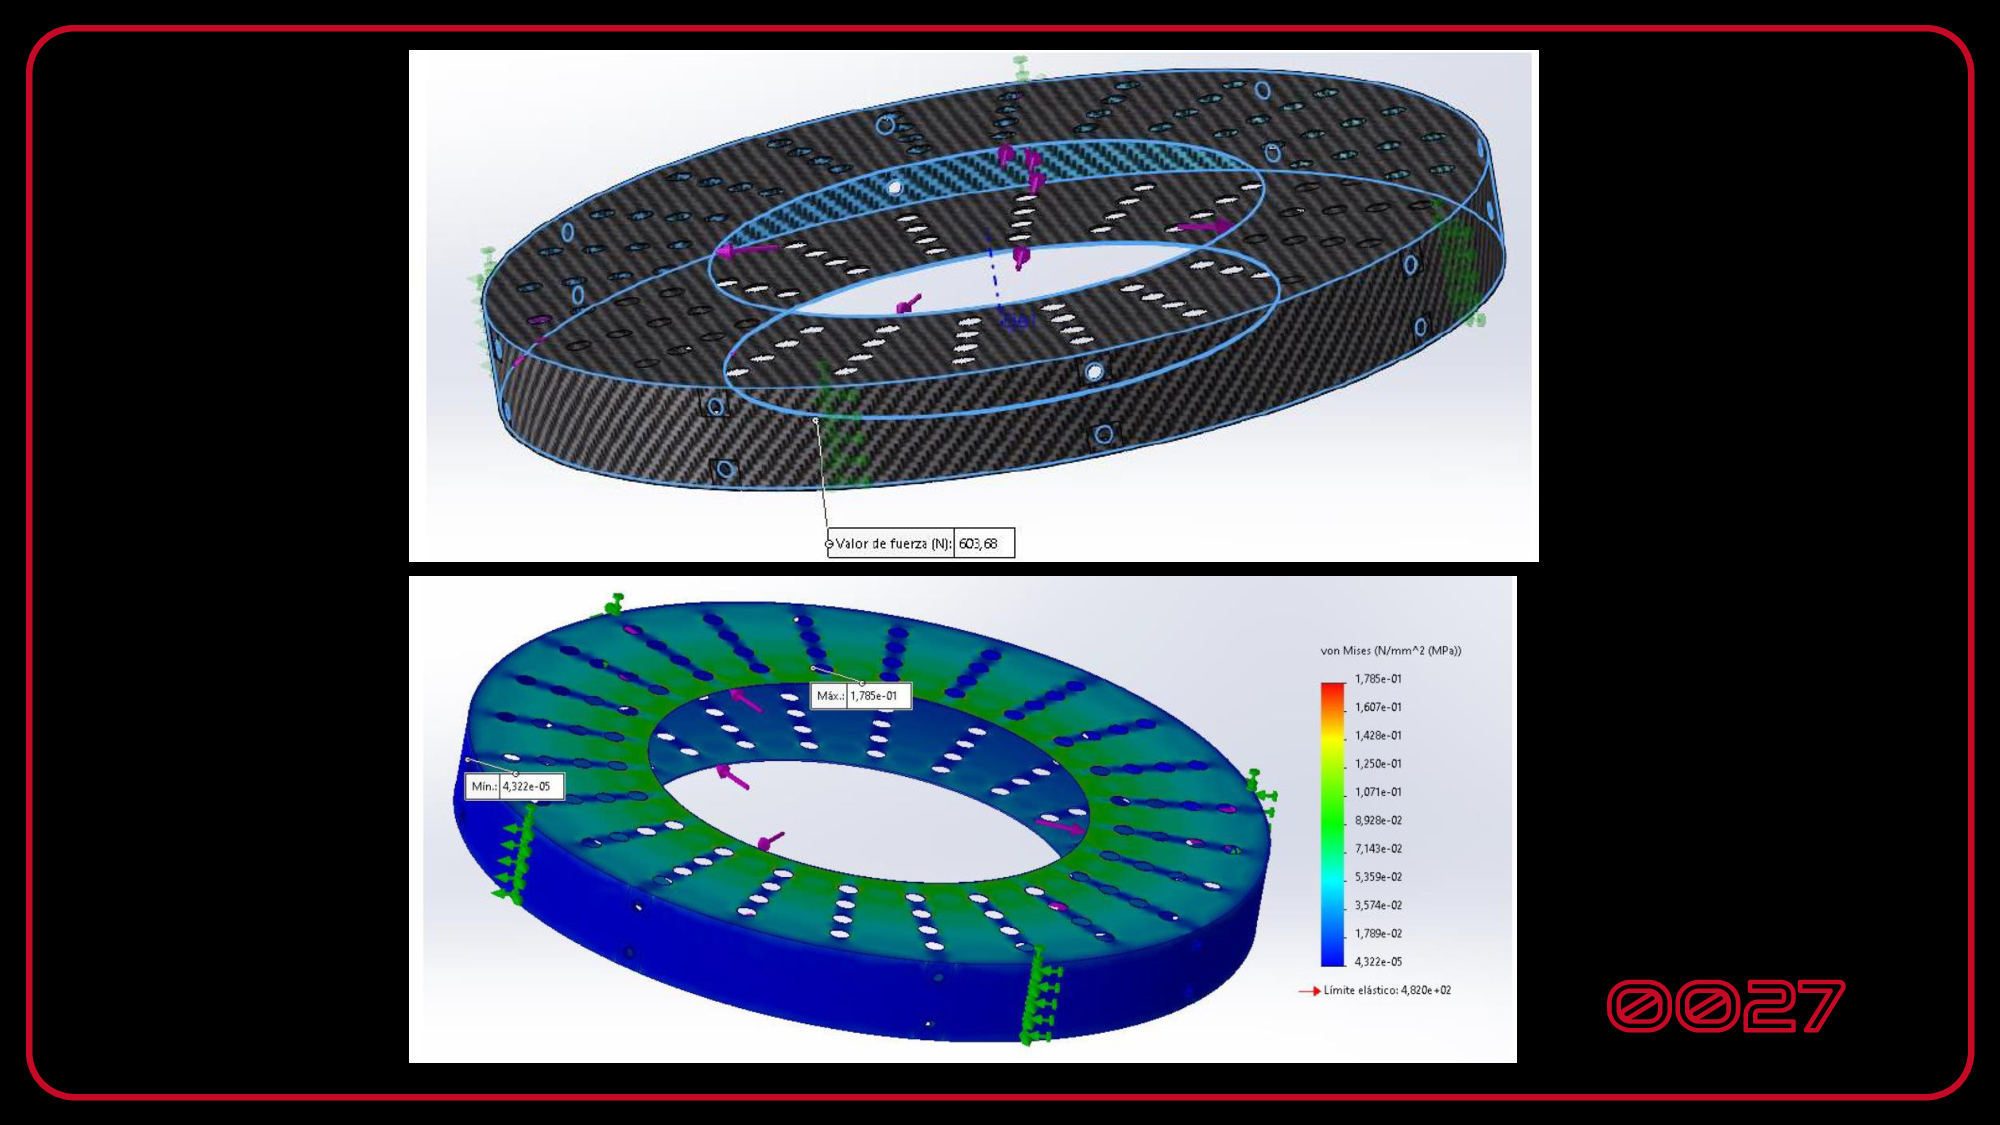The height and width of the screenshot is (1125, 2000).
Task: Click green fixture arrows at stress model bottom
Action: tap(1038, 998)
